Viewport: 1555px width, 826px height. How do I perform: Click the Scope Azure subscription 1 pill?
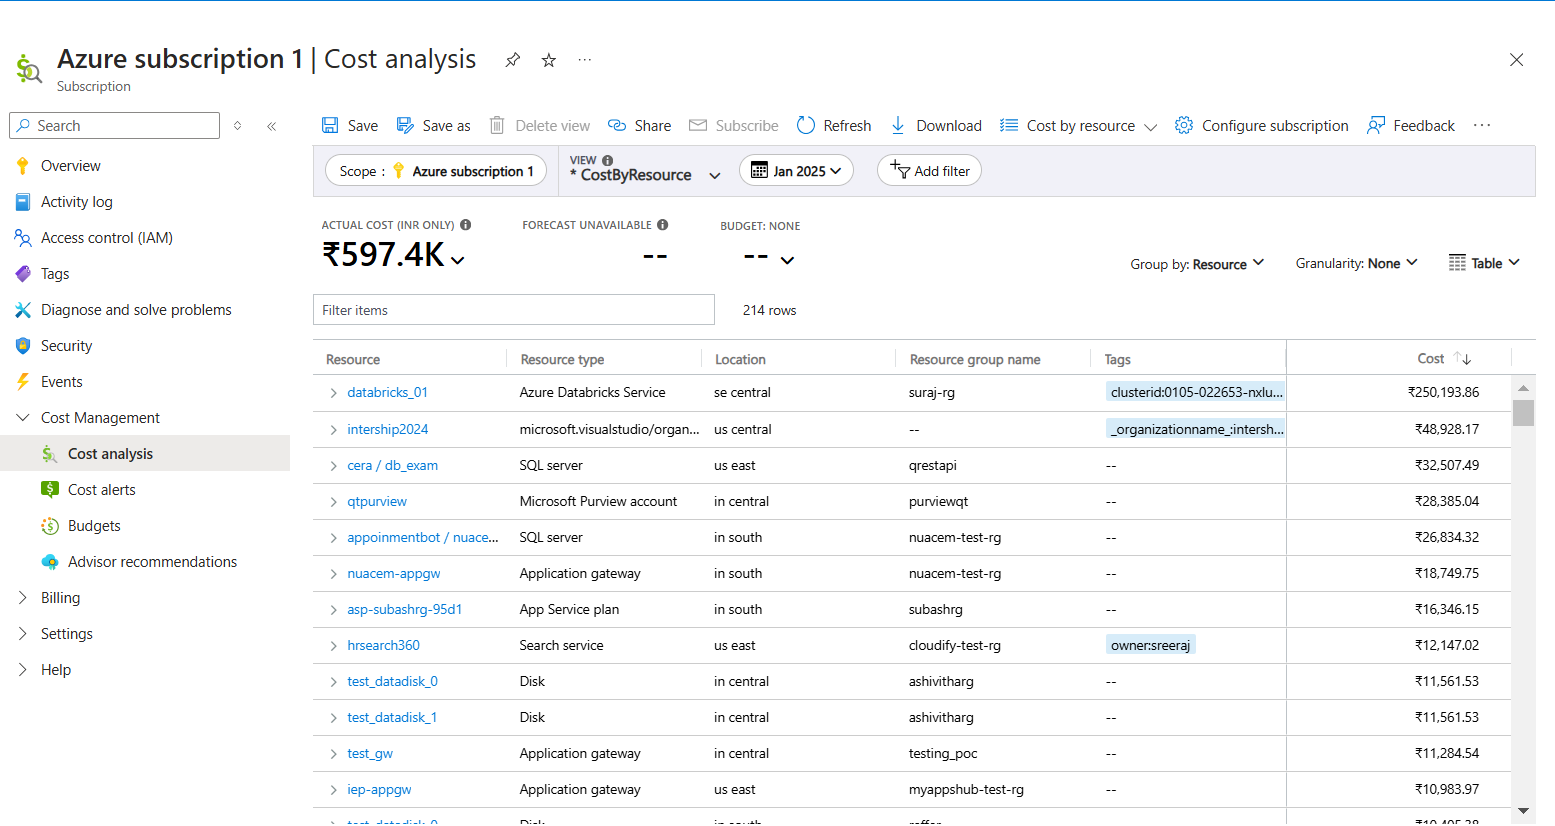[436, 171]
